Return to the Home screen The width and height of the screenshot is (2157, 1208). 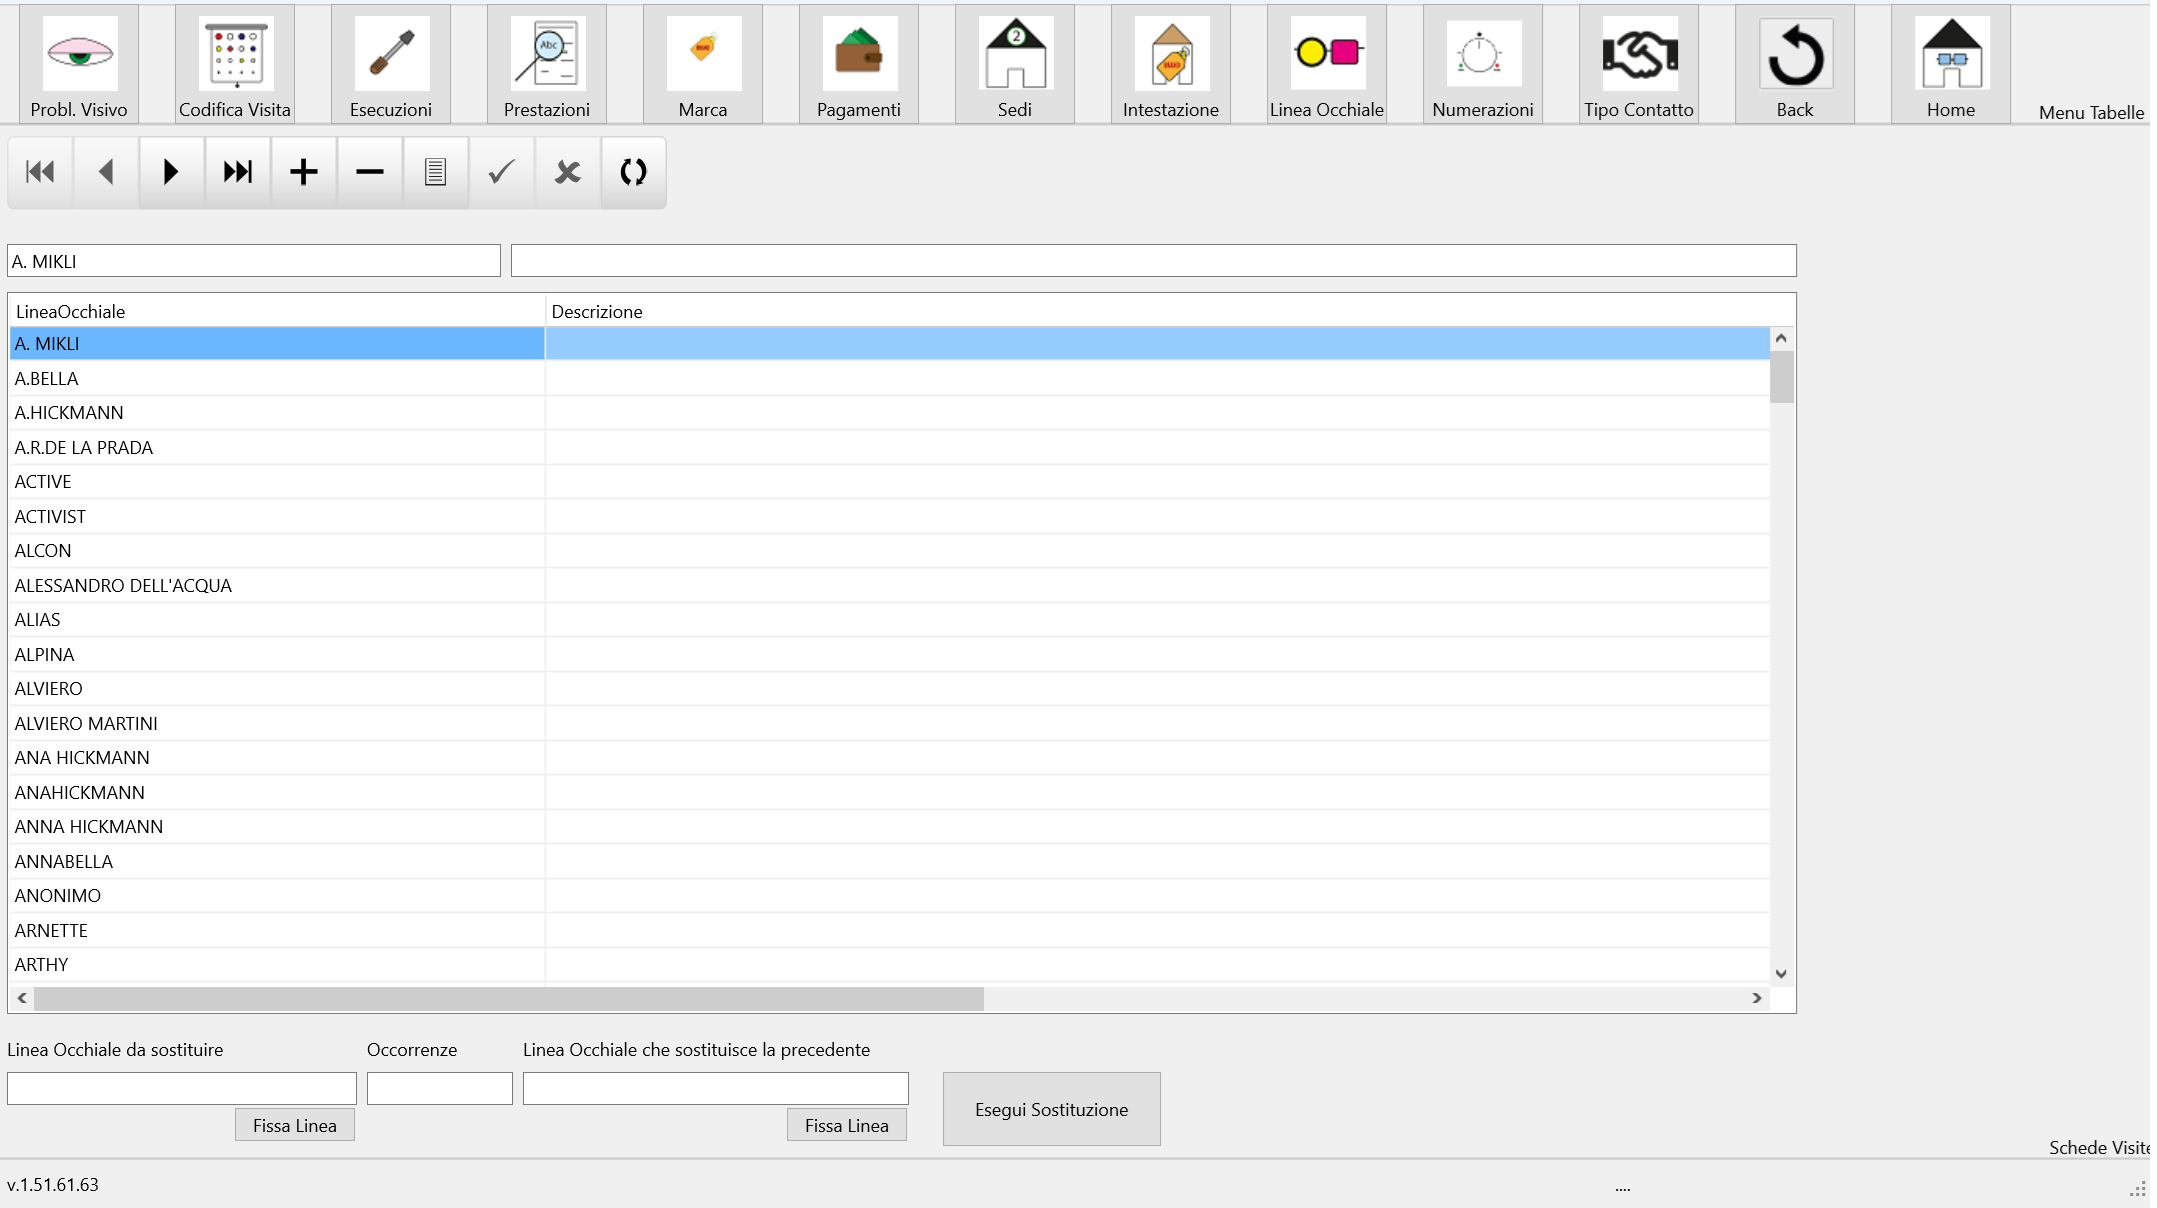1951,64
